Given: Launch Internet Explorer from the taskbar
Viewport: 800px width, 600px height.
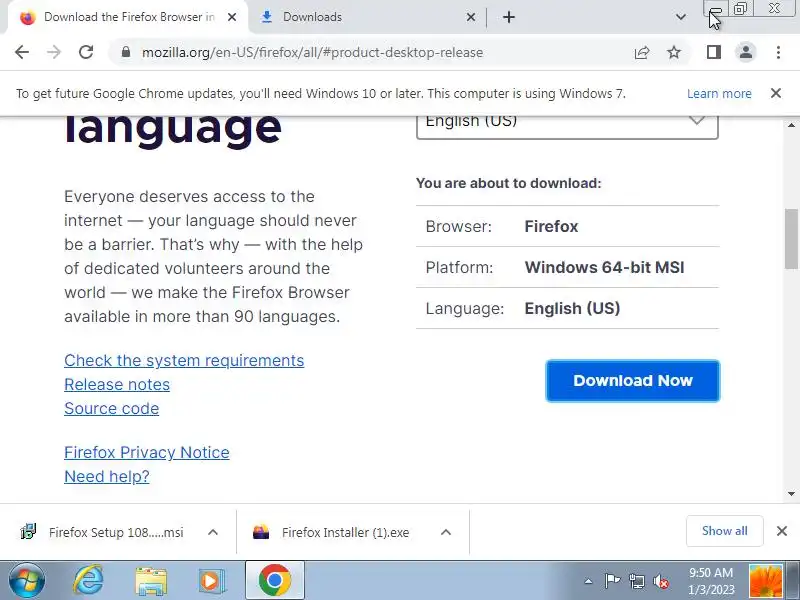Looking at the screenshot, I should pyautogui.click(x=88, y=581).
